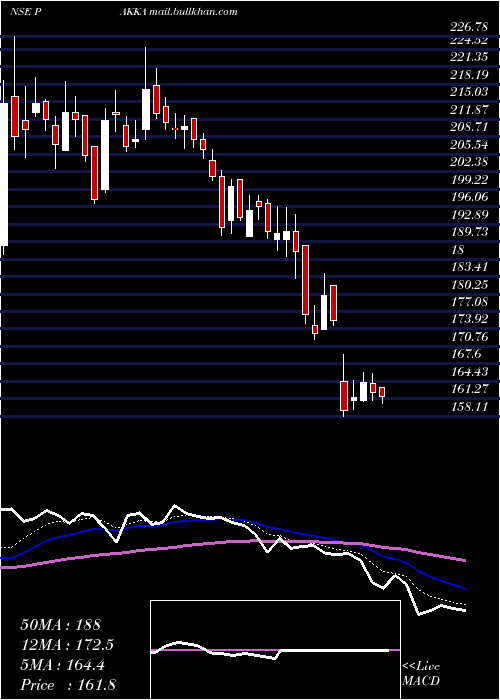Click inside the MACD inset chart
The width and height of the screenshot is (500, 700).
pos(275,650)
